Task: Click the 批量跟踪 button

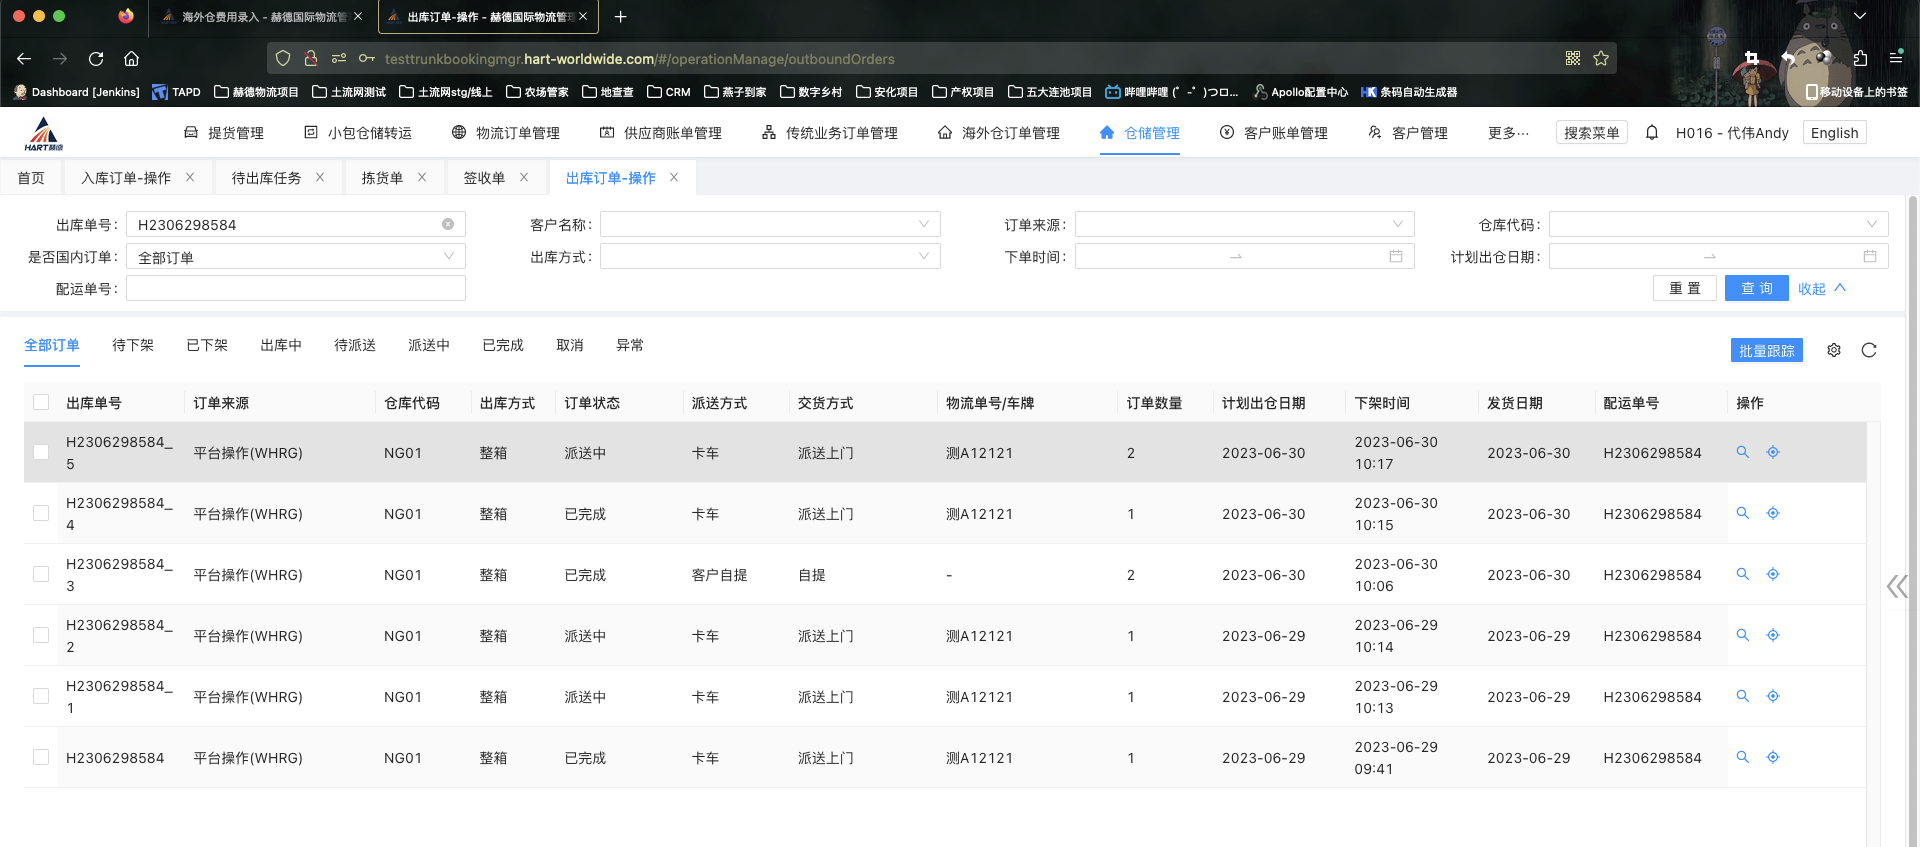Action: pyautogui.click(x=1766, y=350)
